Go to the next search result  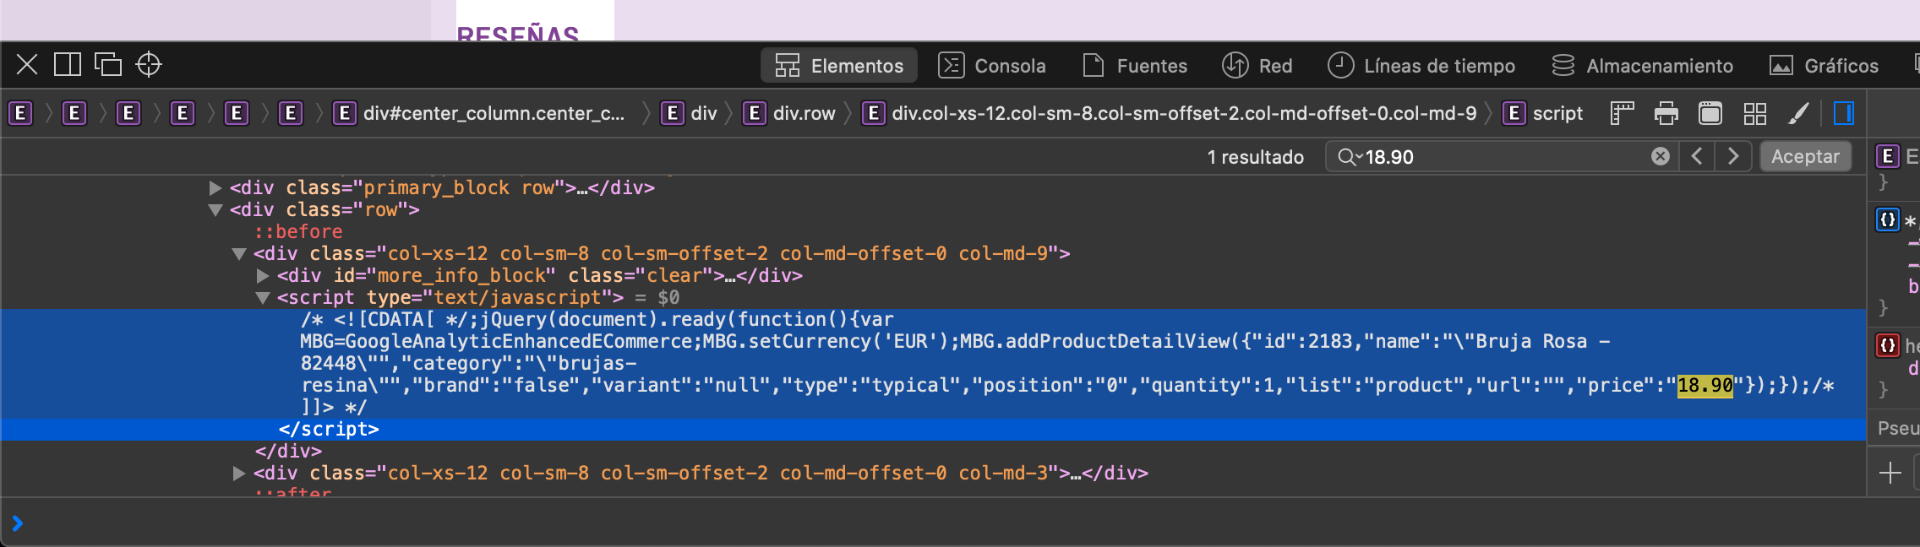click(x=1733, y=157)
